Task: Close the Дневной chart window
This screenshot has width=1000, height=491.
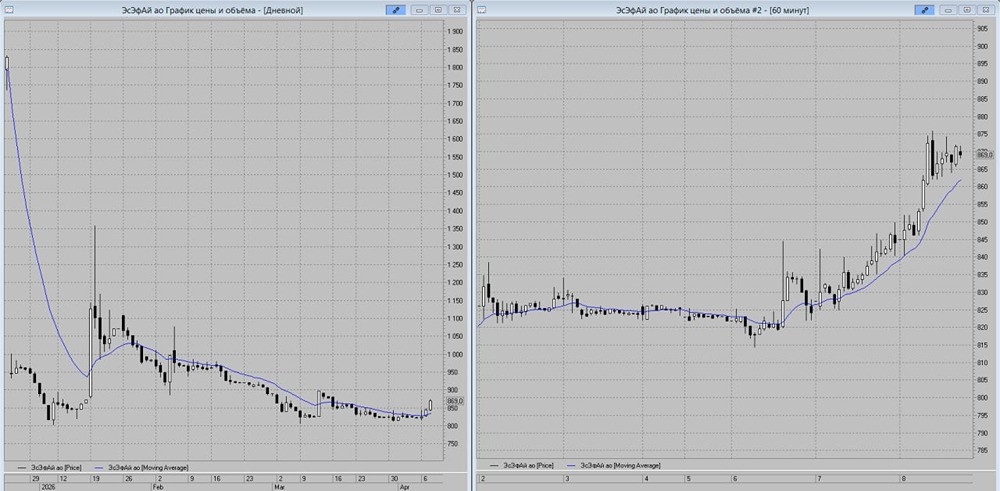Action: [x=457, y=10]
